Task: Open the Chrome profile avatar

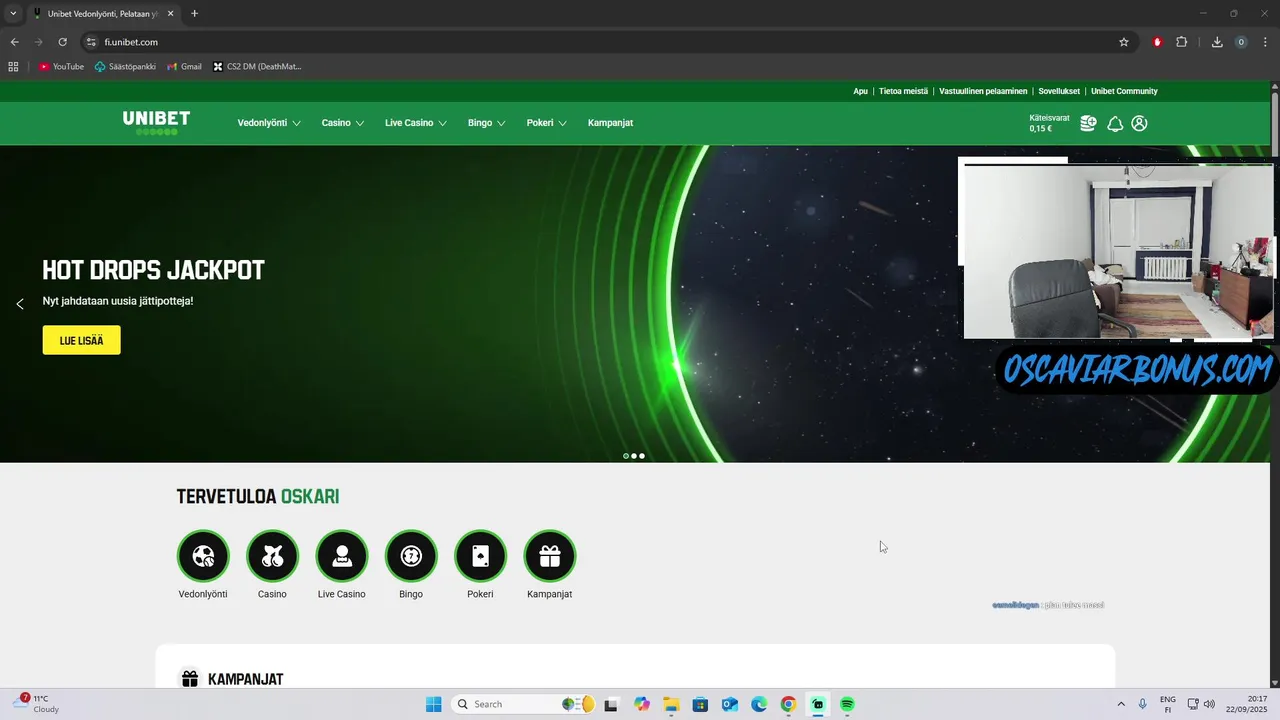Action: coord(1241,42)
